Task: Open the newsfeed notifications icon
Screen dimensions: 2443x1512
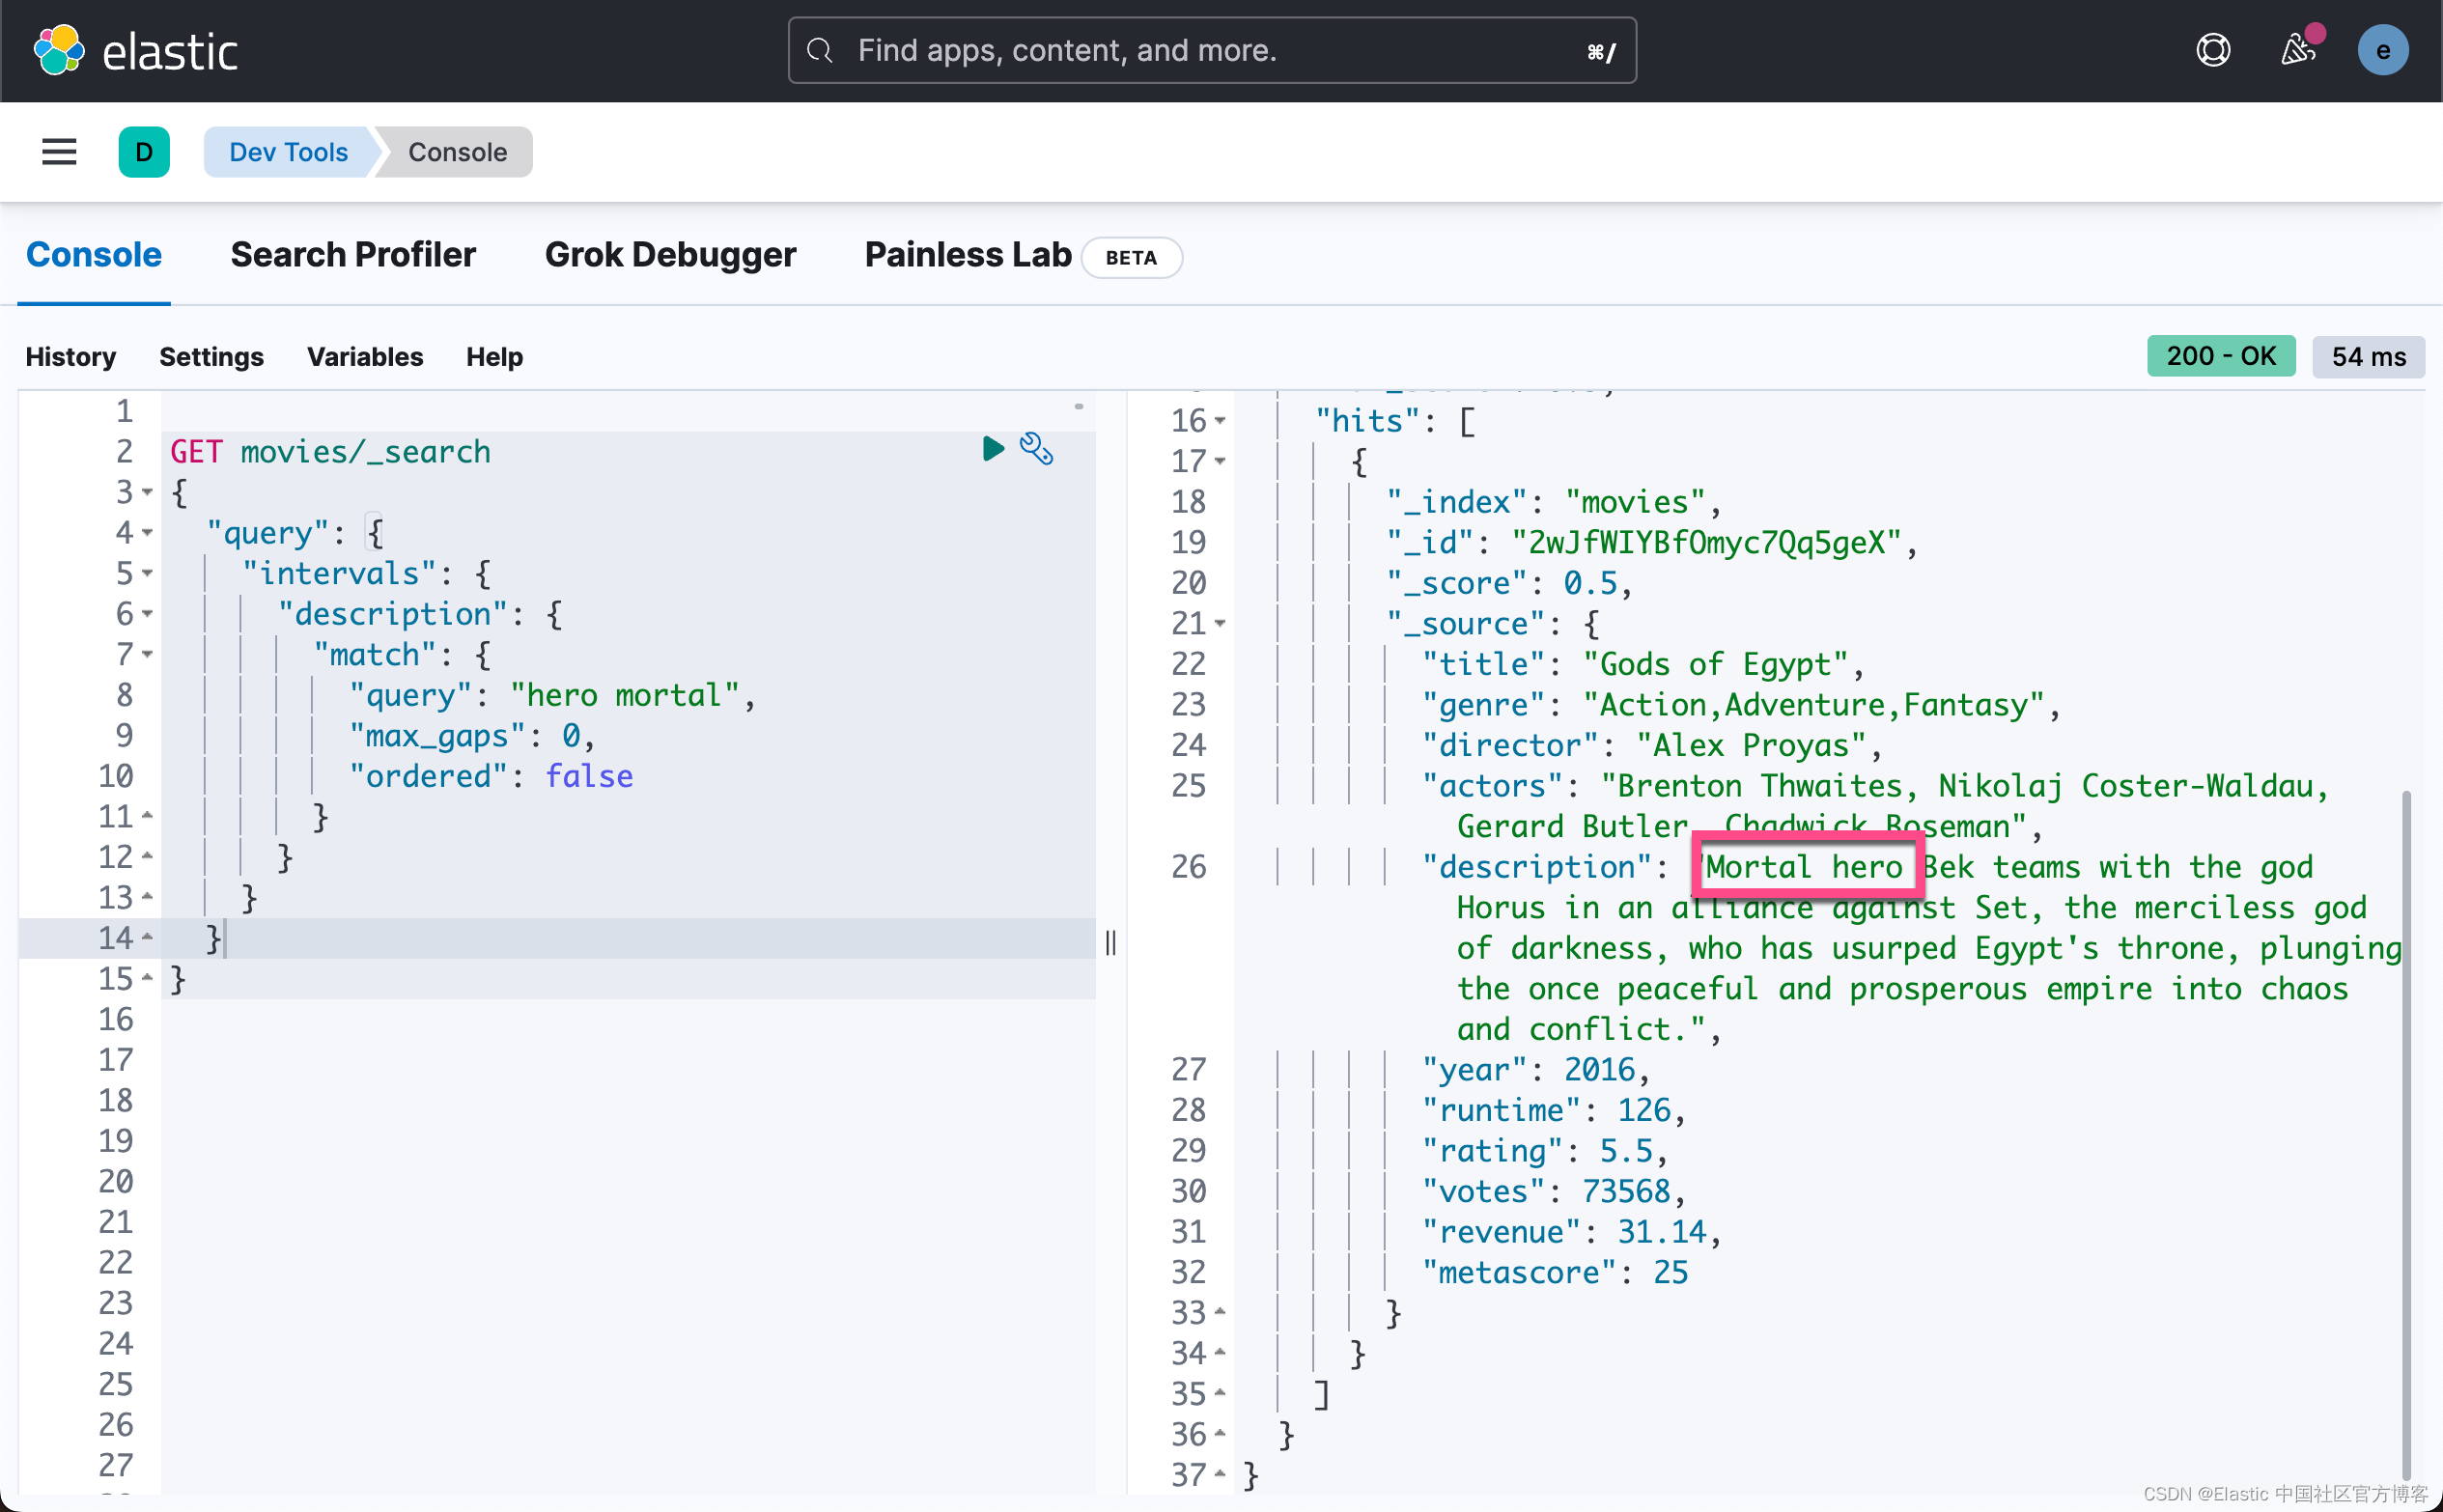Action: click(2297, 50)
